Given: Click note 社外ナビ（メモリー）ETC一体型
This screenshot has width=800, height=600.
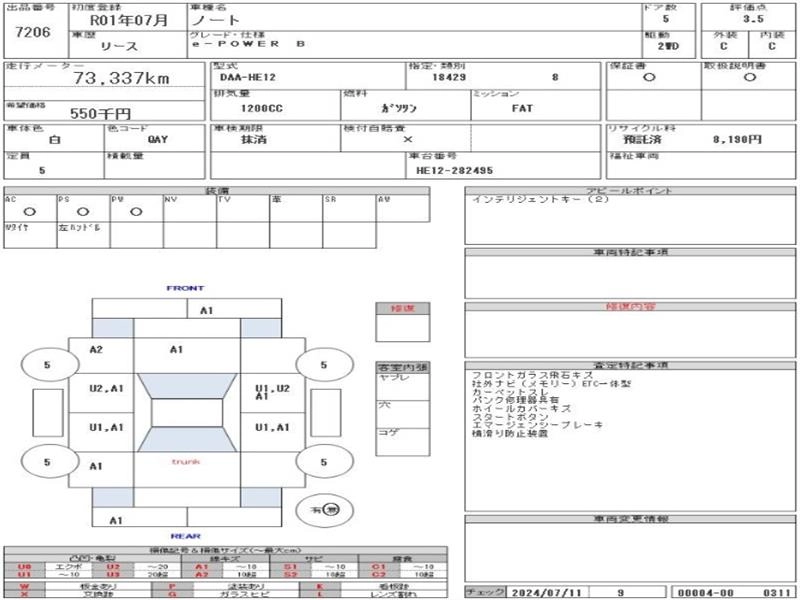Looking at the screenshot, I should coord(551,383).
